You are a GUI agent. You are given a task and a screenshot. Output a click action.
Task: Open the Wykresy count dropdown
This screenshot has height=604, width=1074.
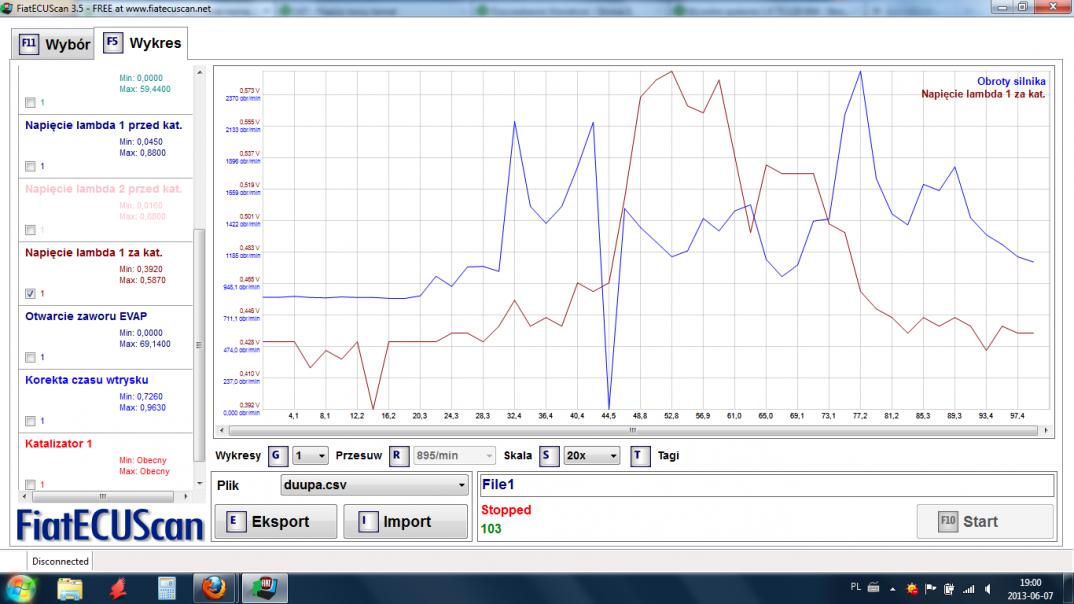point(310,455)
